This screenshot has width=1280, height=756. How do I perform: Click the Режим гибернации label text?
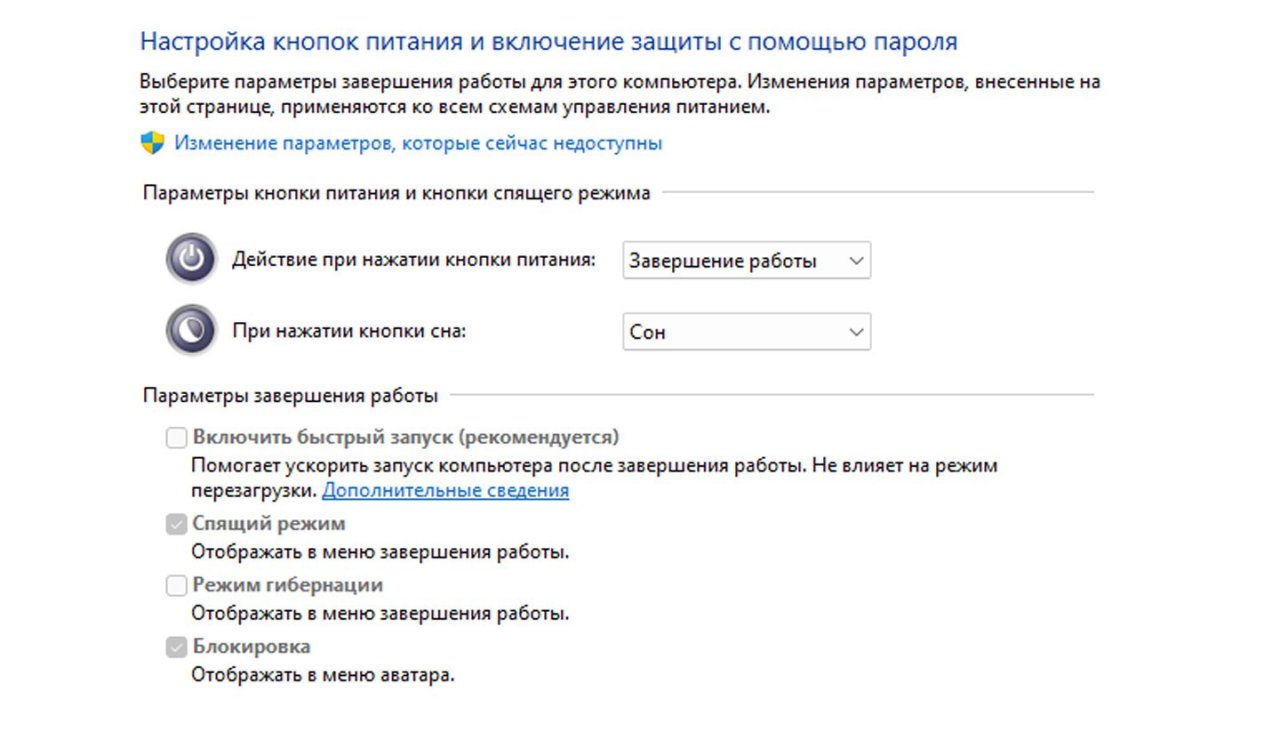[x=288, y=585]
